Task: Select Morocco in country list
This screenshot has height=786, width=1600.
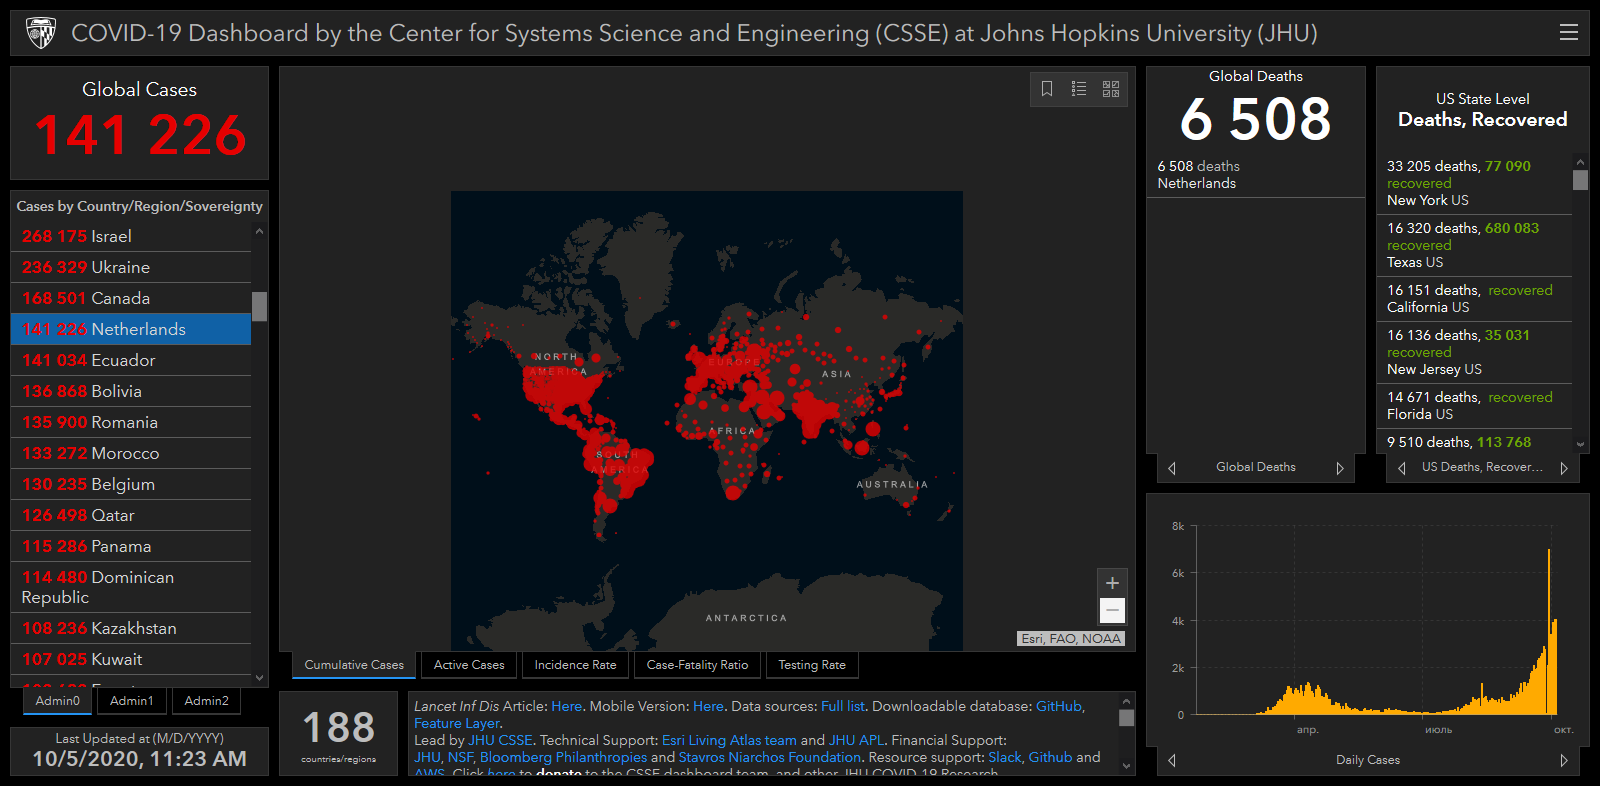Action: click(x=131, y=453)
